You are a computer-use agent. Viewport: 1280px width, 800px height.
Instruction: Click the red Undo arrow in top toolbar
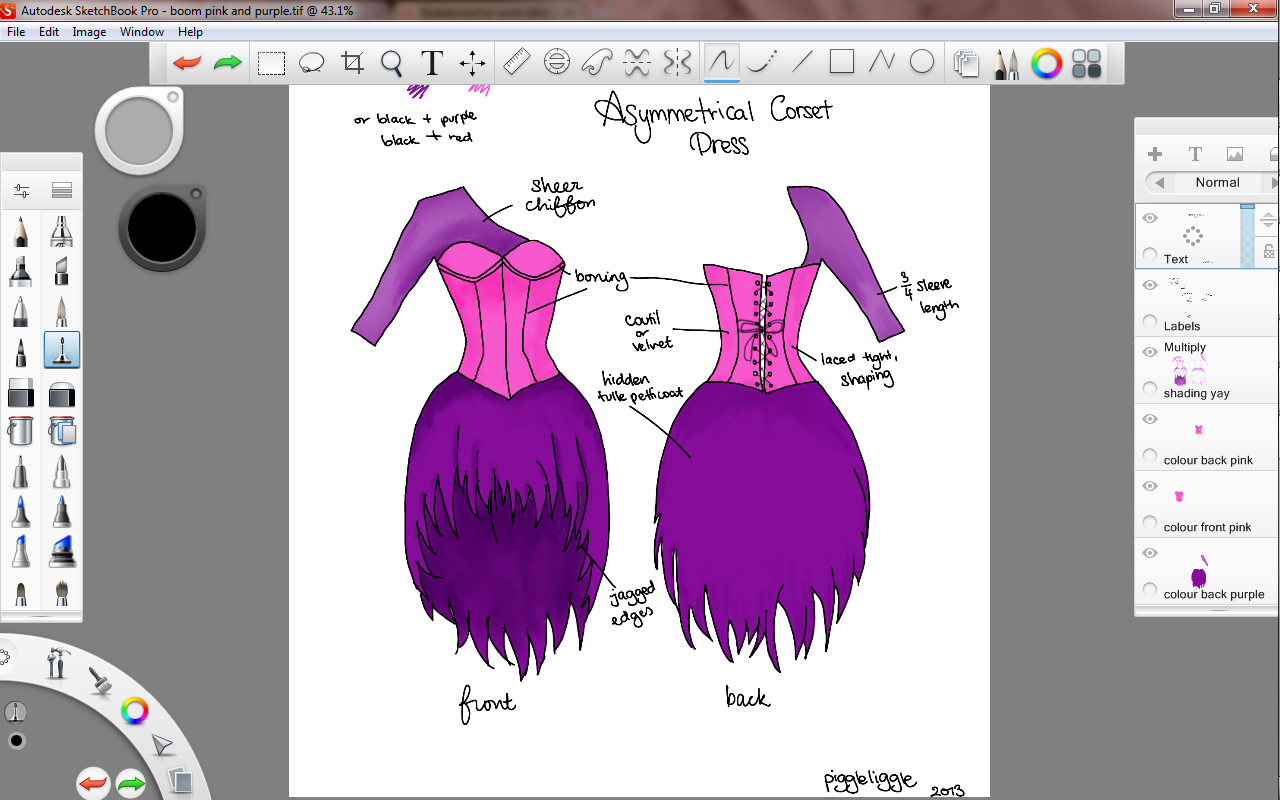pos(187,63)
